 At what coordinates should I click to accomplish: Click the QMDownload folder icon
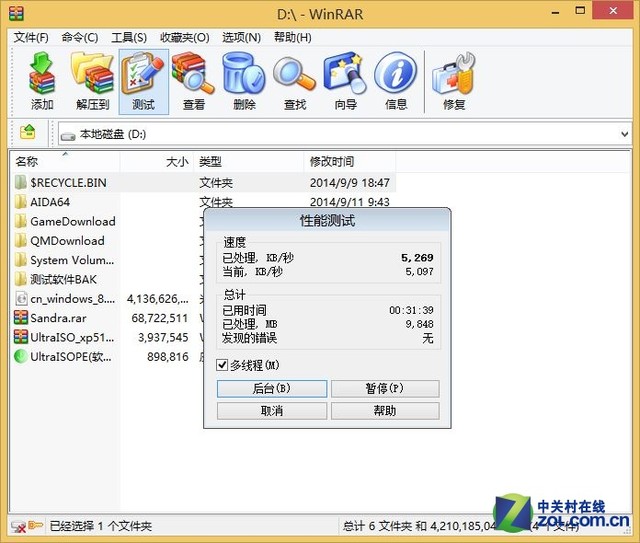click(21, 240)
